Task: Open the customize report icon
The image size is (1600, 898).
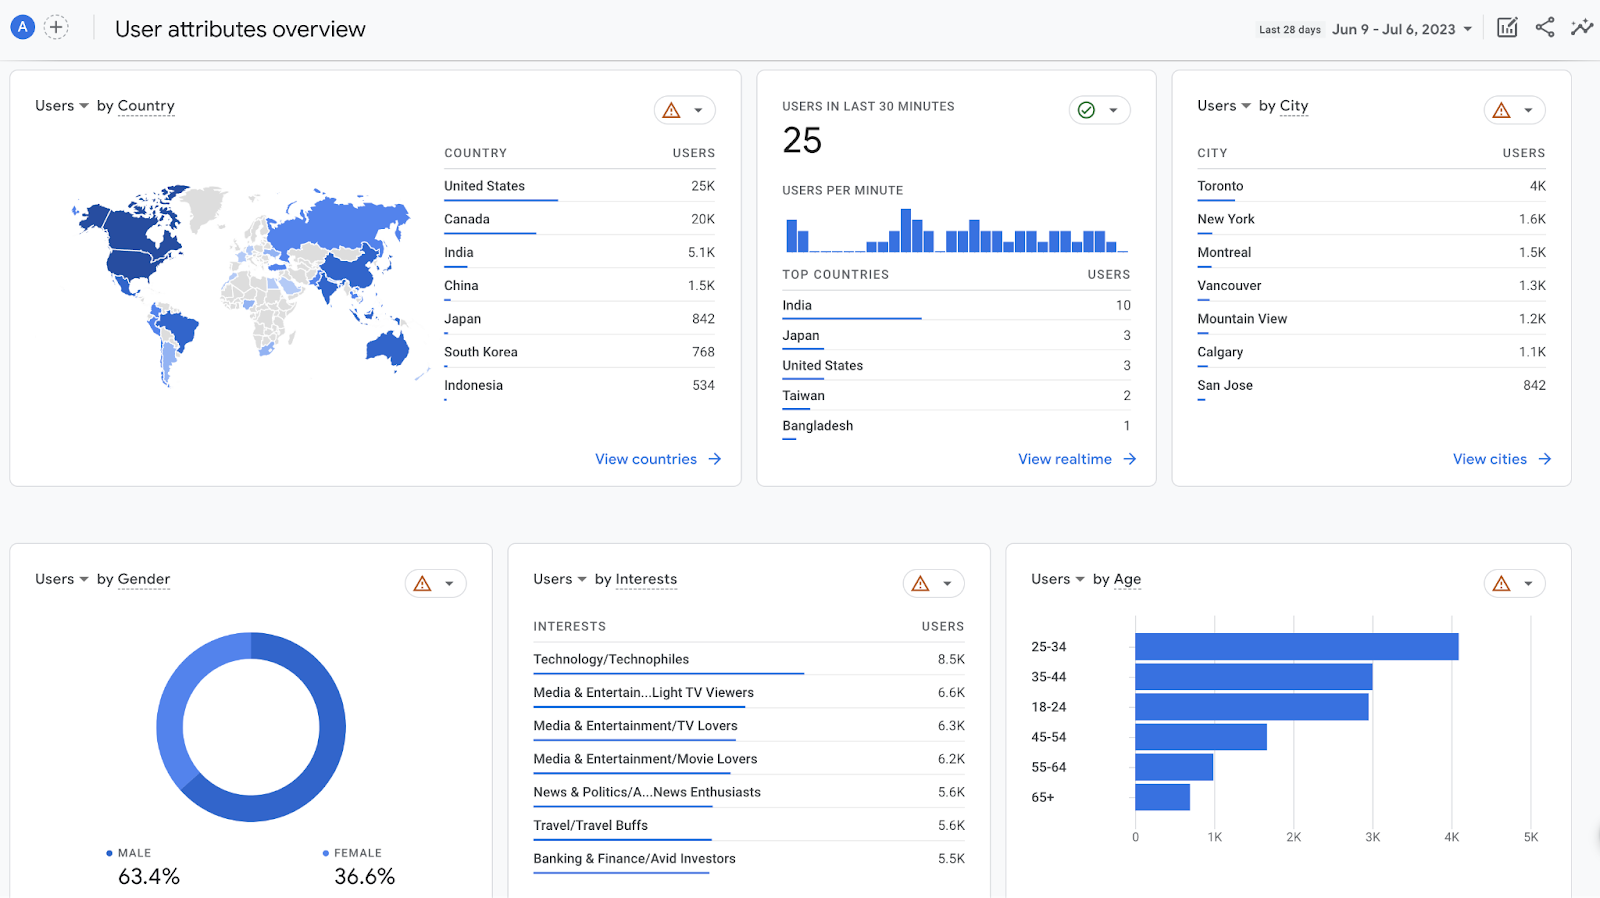Action: coord(1507,28)
